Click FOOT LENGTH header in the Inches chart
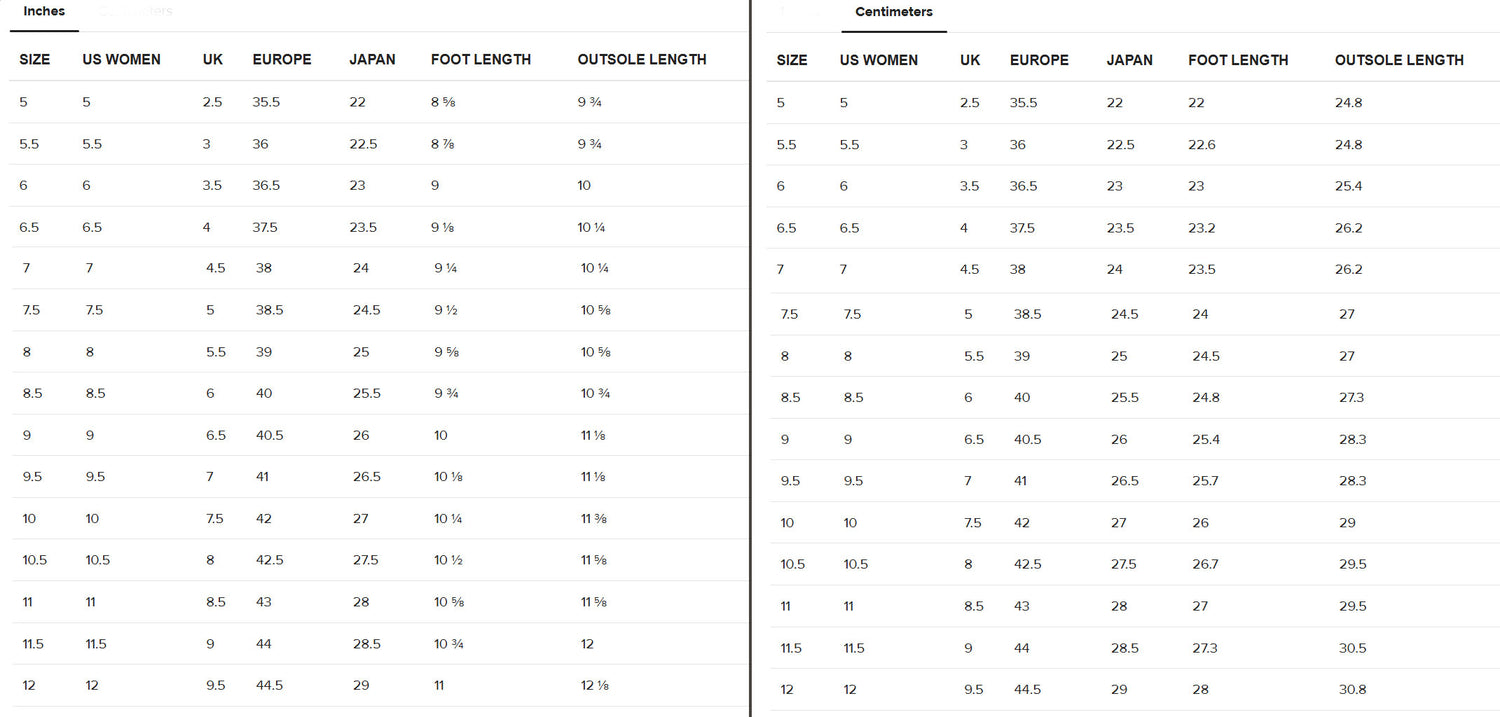 pos(480,60)
